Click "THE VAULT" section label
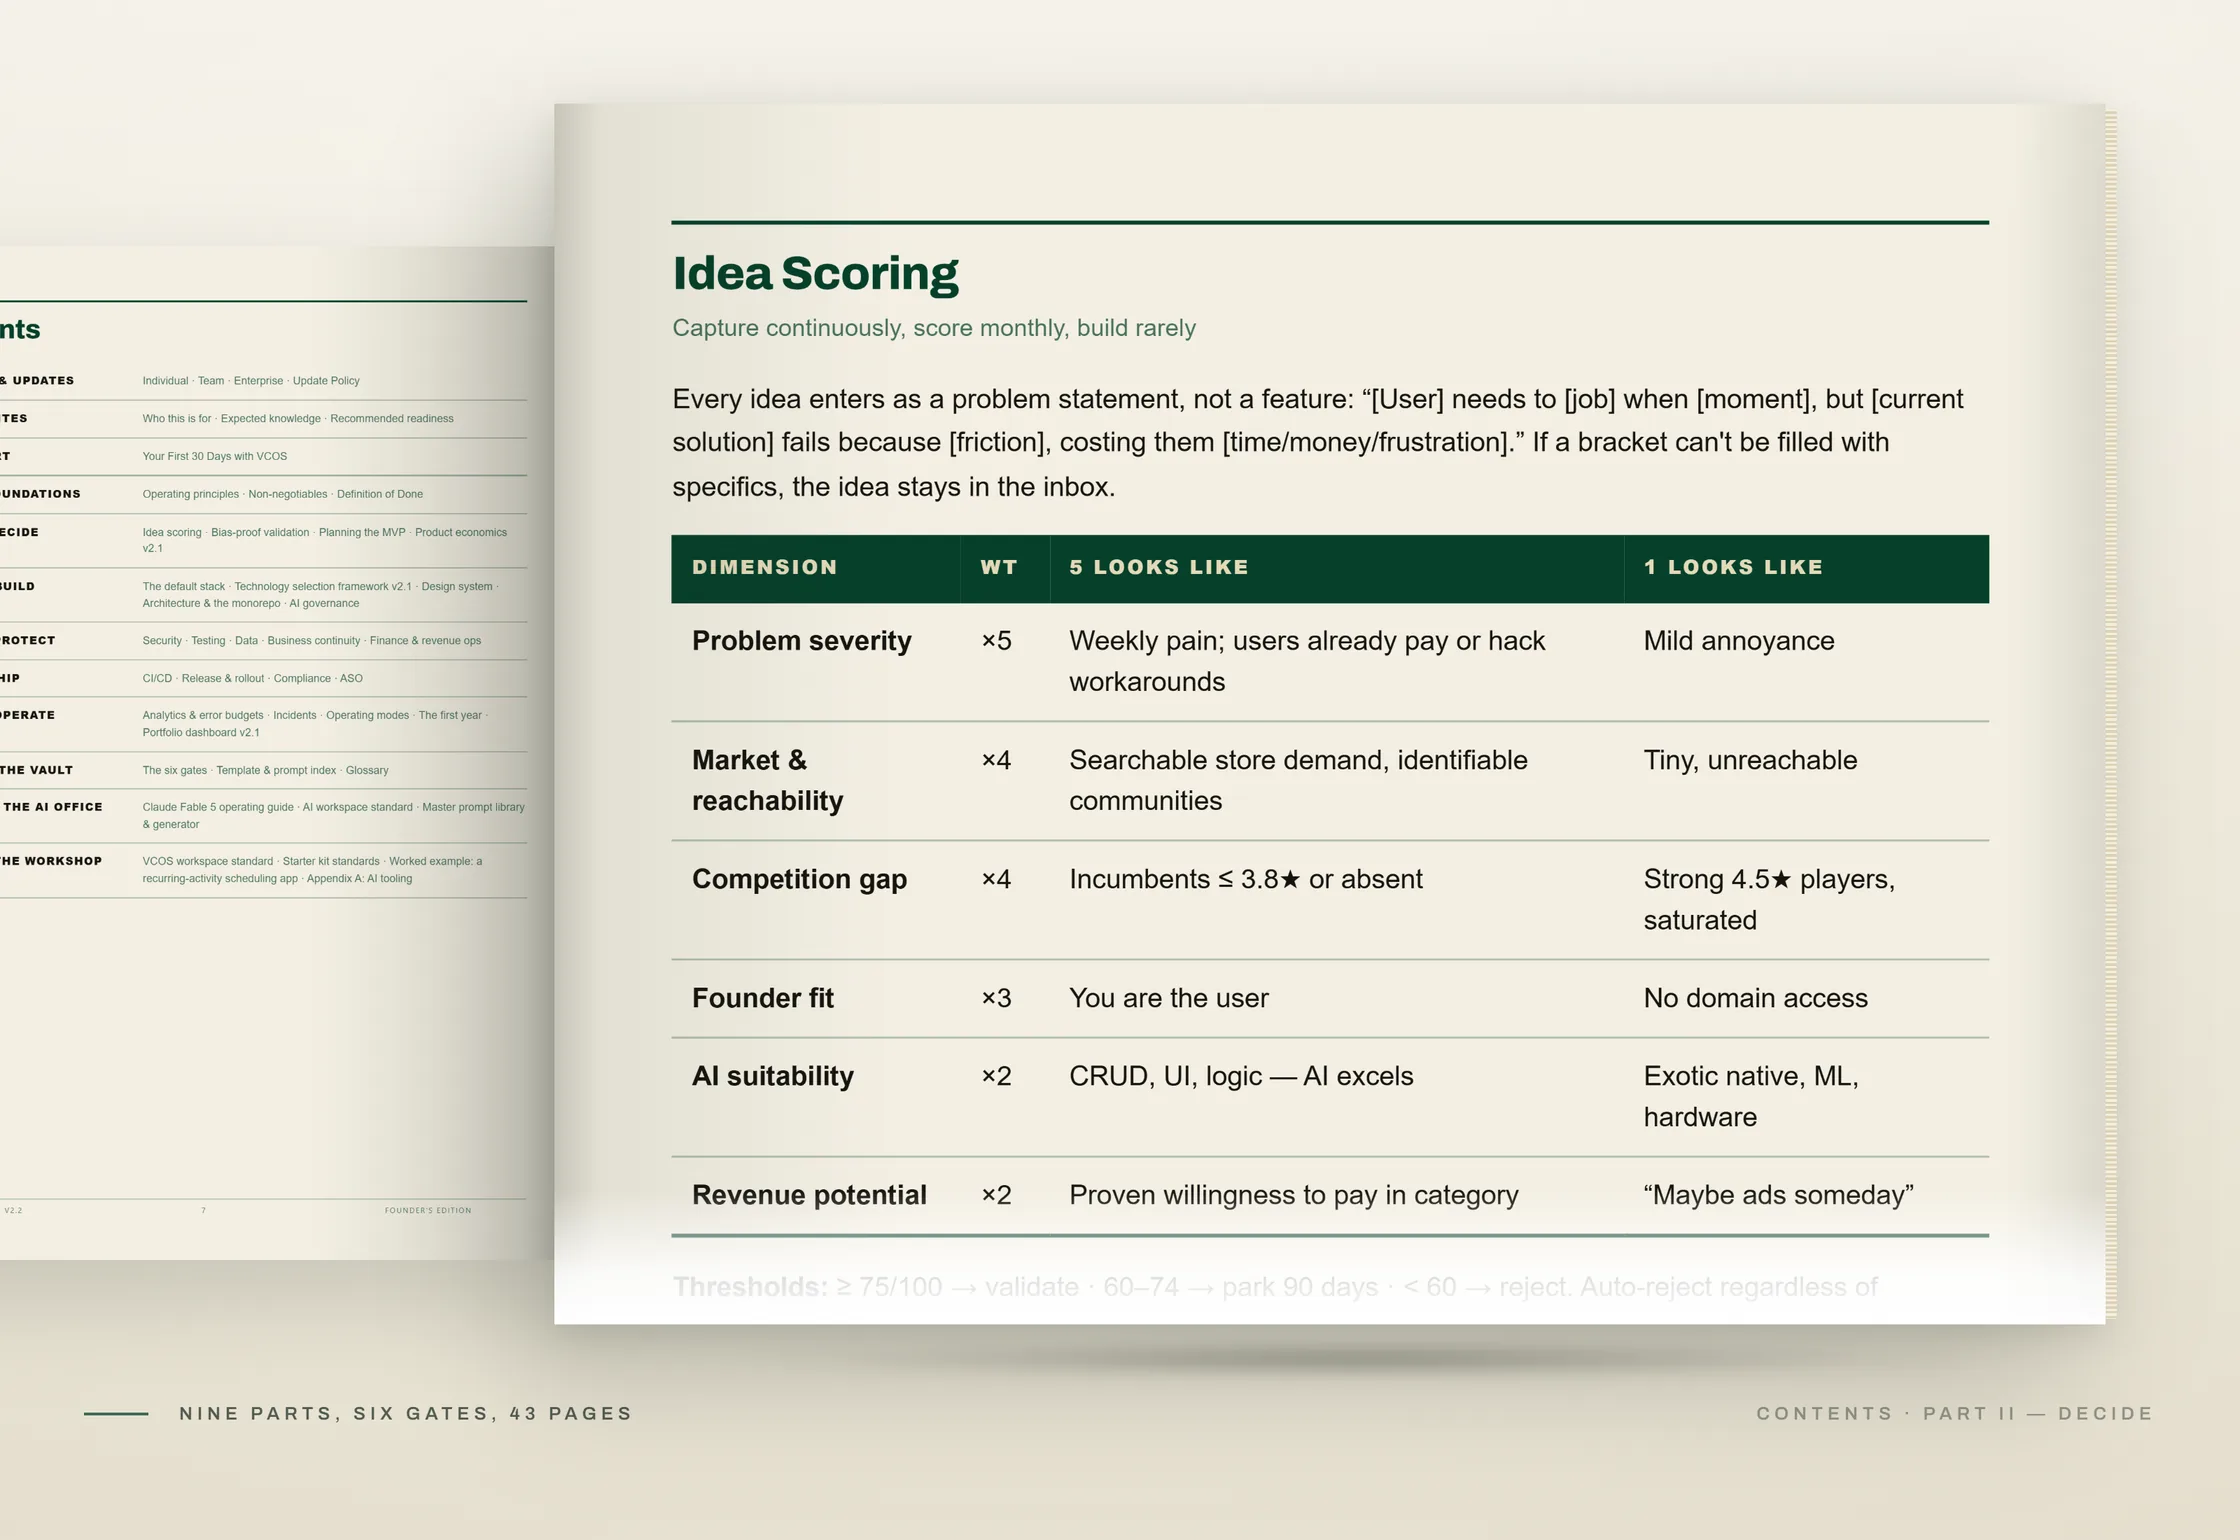The height and width of the screenshot is (1540, 2240). [x=37, y=770]
